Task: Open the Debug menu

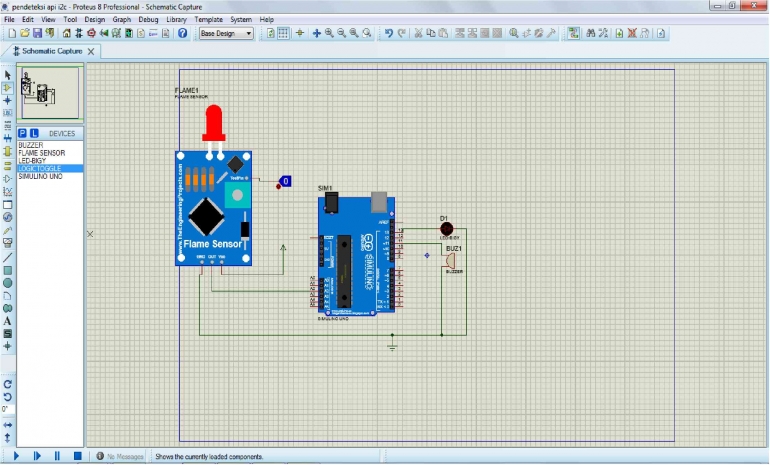Action: point(148,19)
